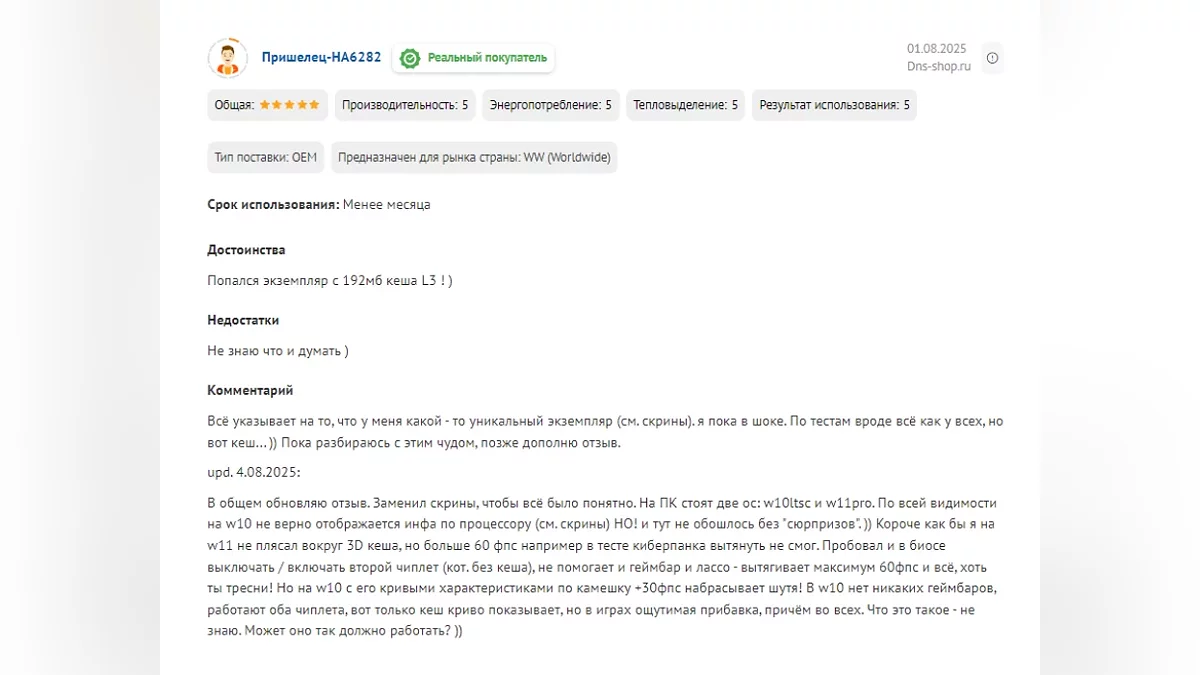1200x675 pixels.
Task: Click the 01.08.2025 review date
Action: 937,48
